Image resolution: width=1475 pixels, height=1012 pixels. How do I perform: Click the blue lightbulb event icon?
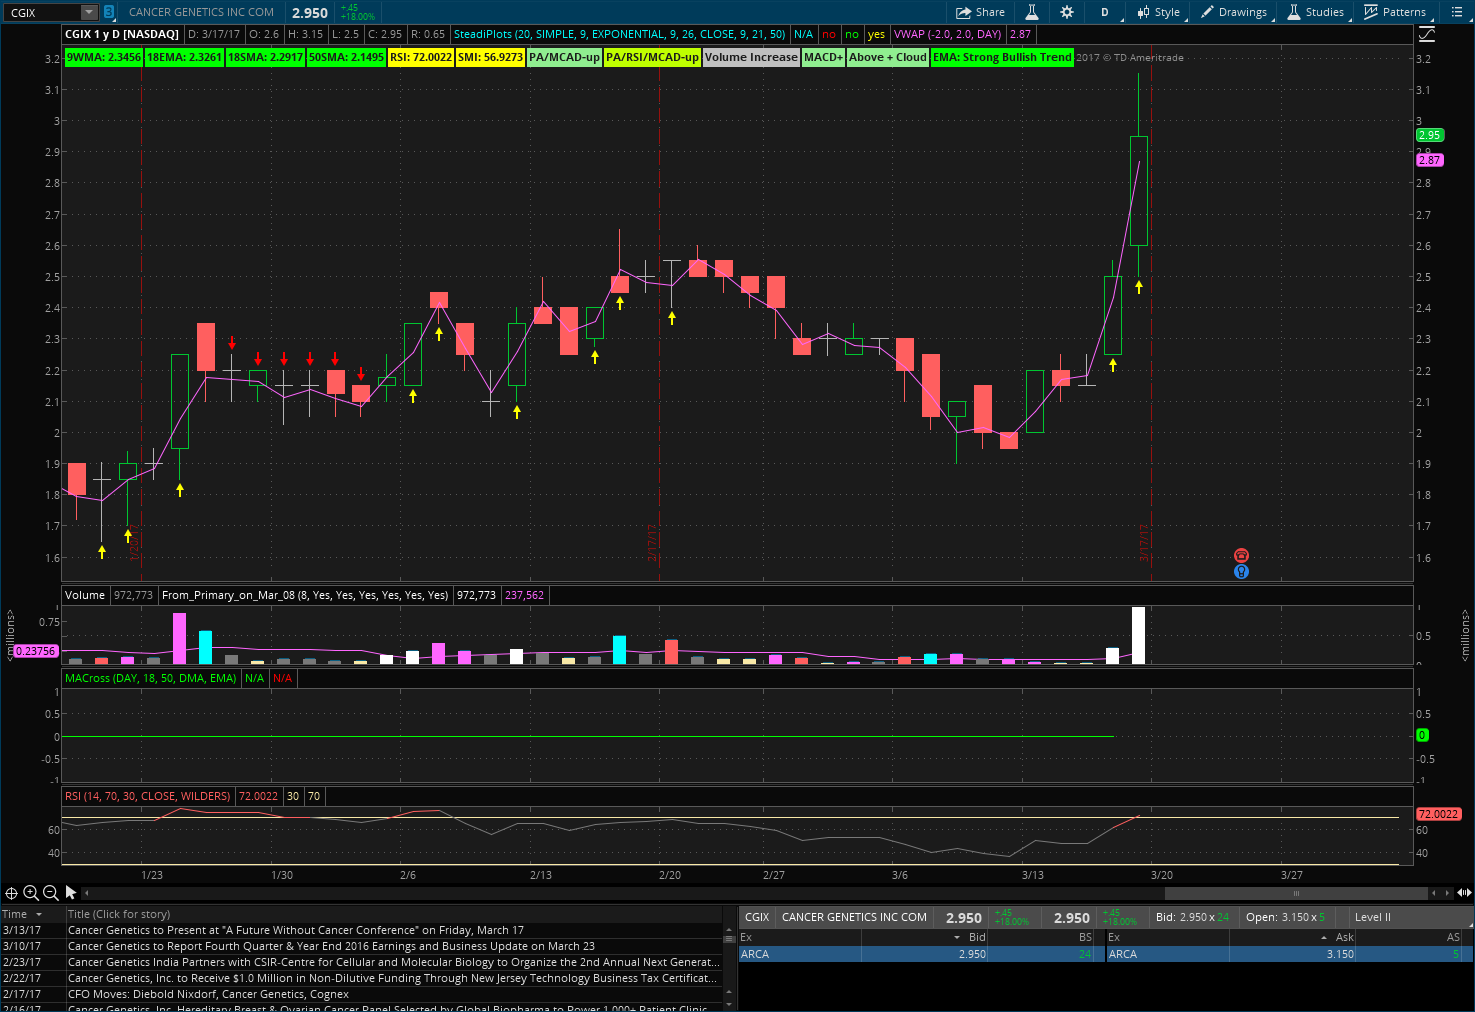[1241, 571]
